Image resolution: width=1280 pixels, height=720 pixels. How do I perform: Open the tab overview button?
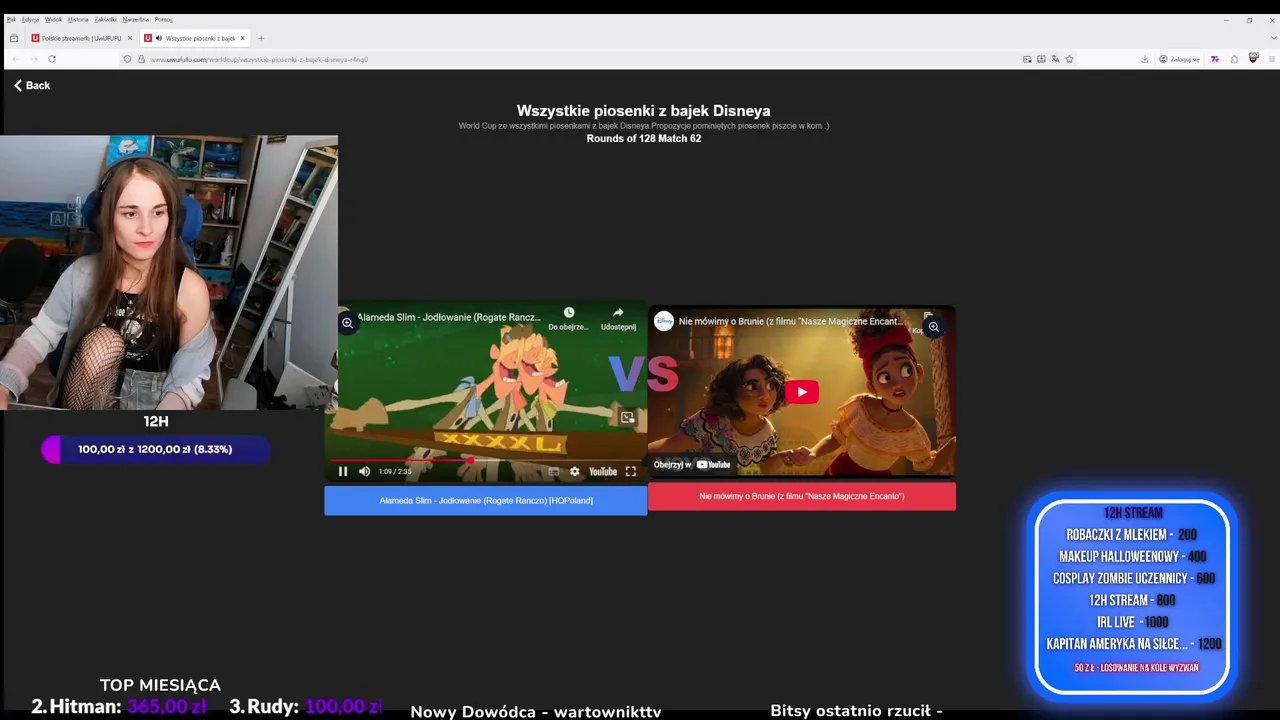click(13, 38)
